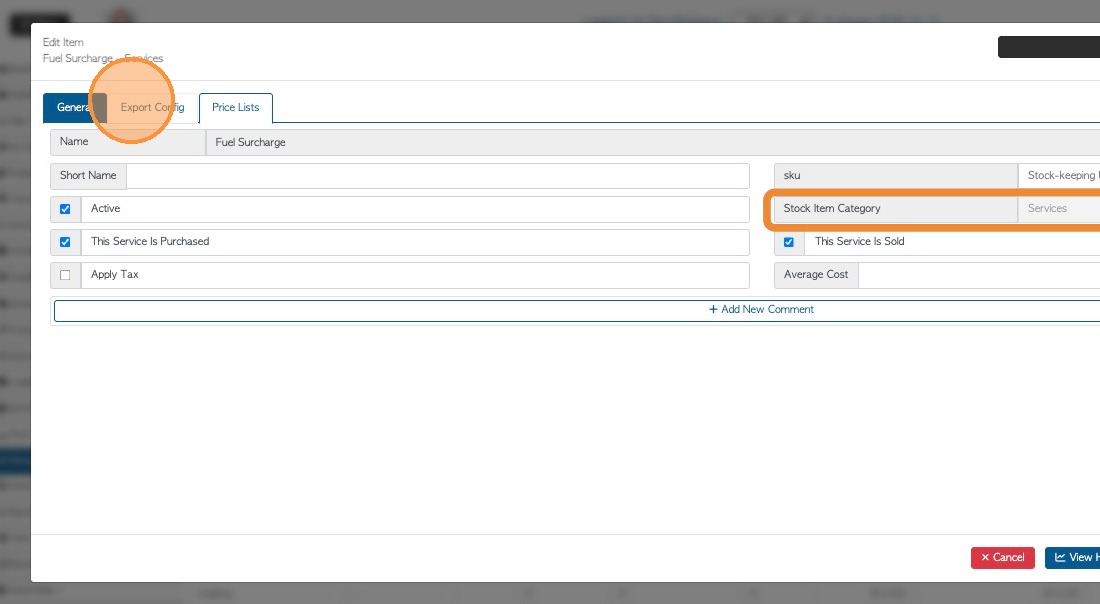Viewport: 1100px width, 604px height.
Task: Click the red Cancel button
Action: (1002, 558)
